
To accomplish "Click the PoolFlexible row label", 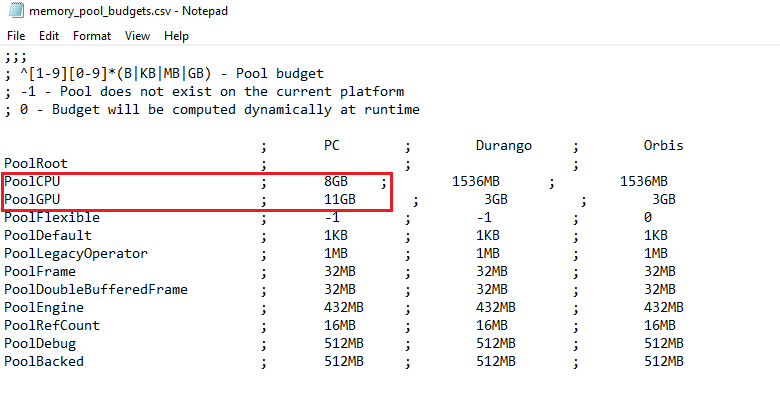I will coord(52,217).
